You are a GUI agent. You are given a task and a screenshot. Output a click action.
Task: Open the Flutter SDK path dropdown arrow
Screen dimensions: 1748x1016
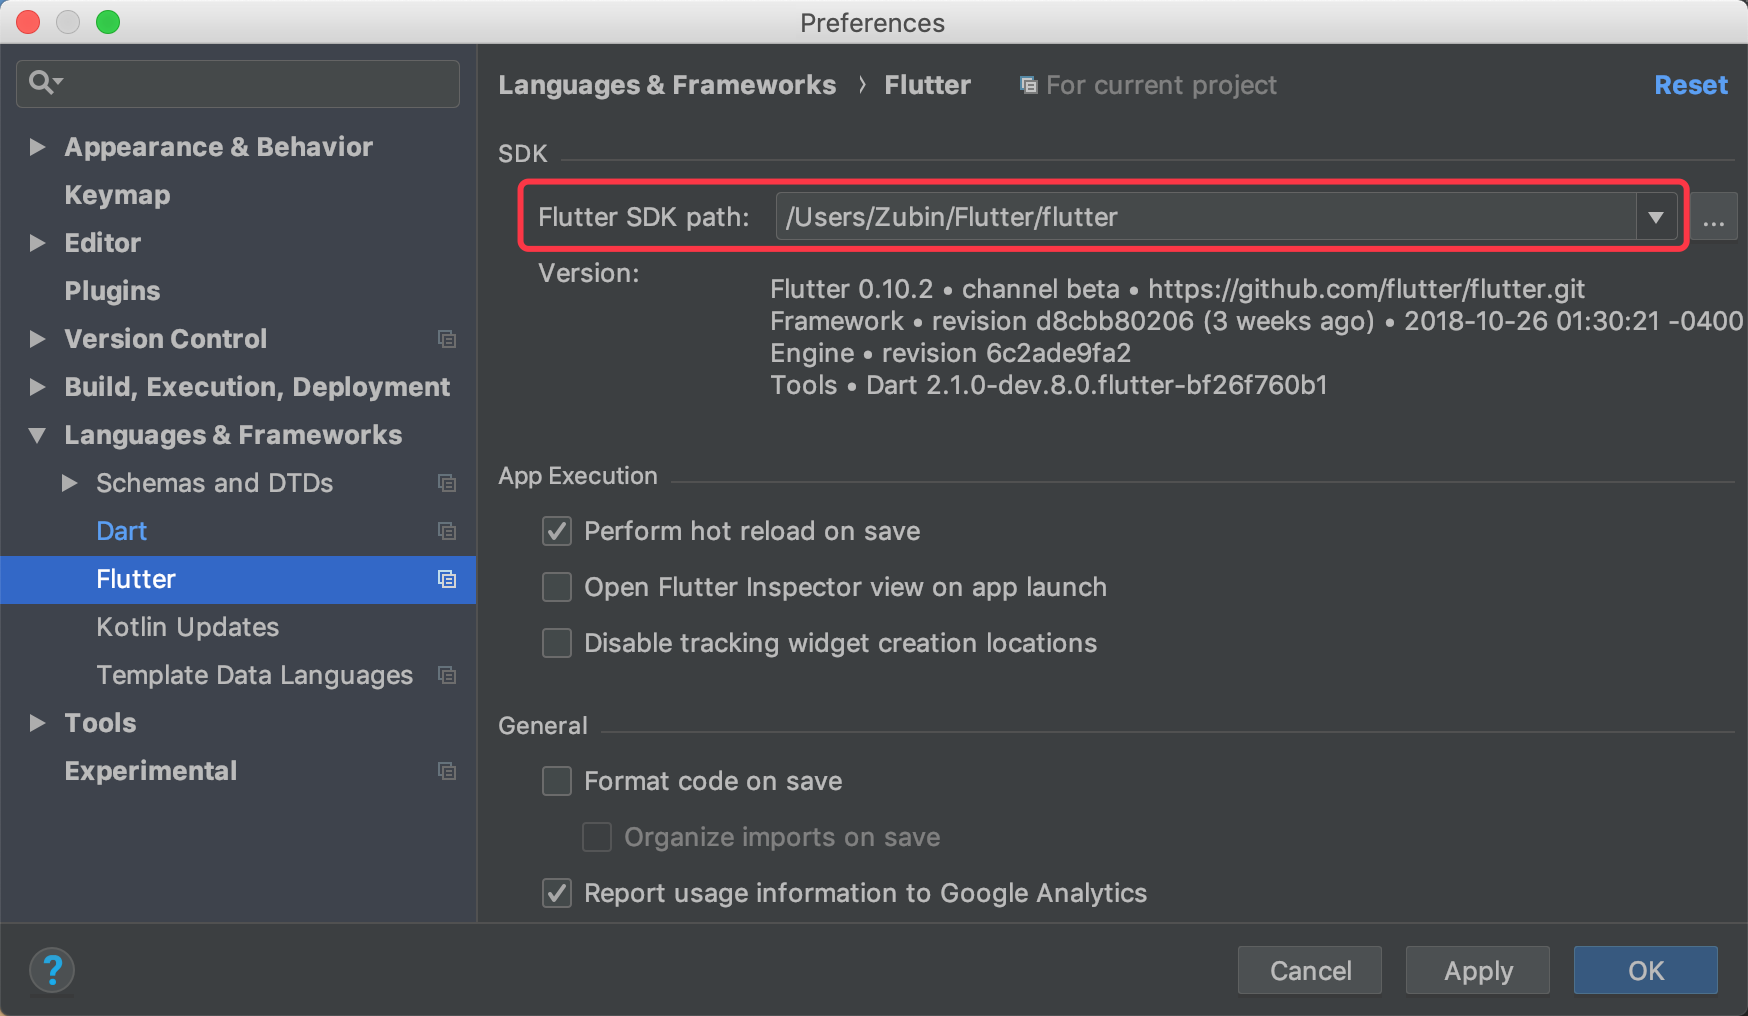point(1656,217)
